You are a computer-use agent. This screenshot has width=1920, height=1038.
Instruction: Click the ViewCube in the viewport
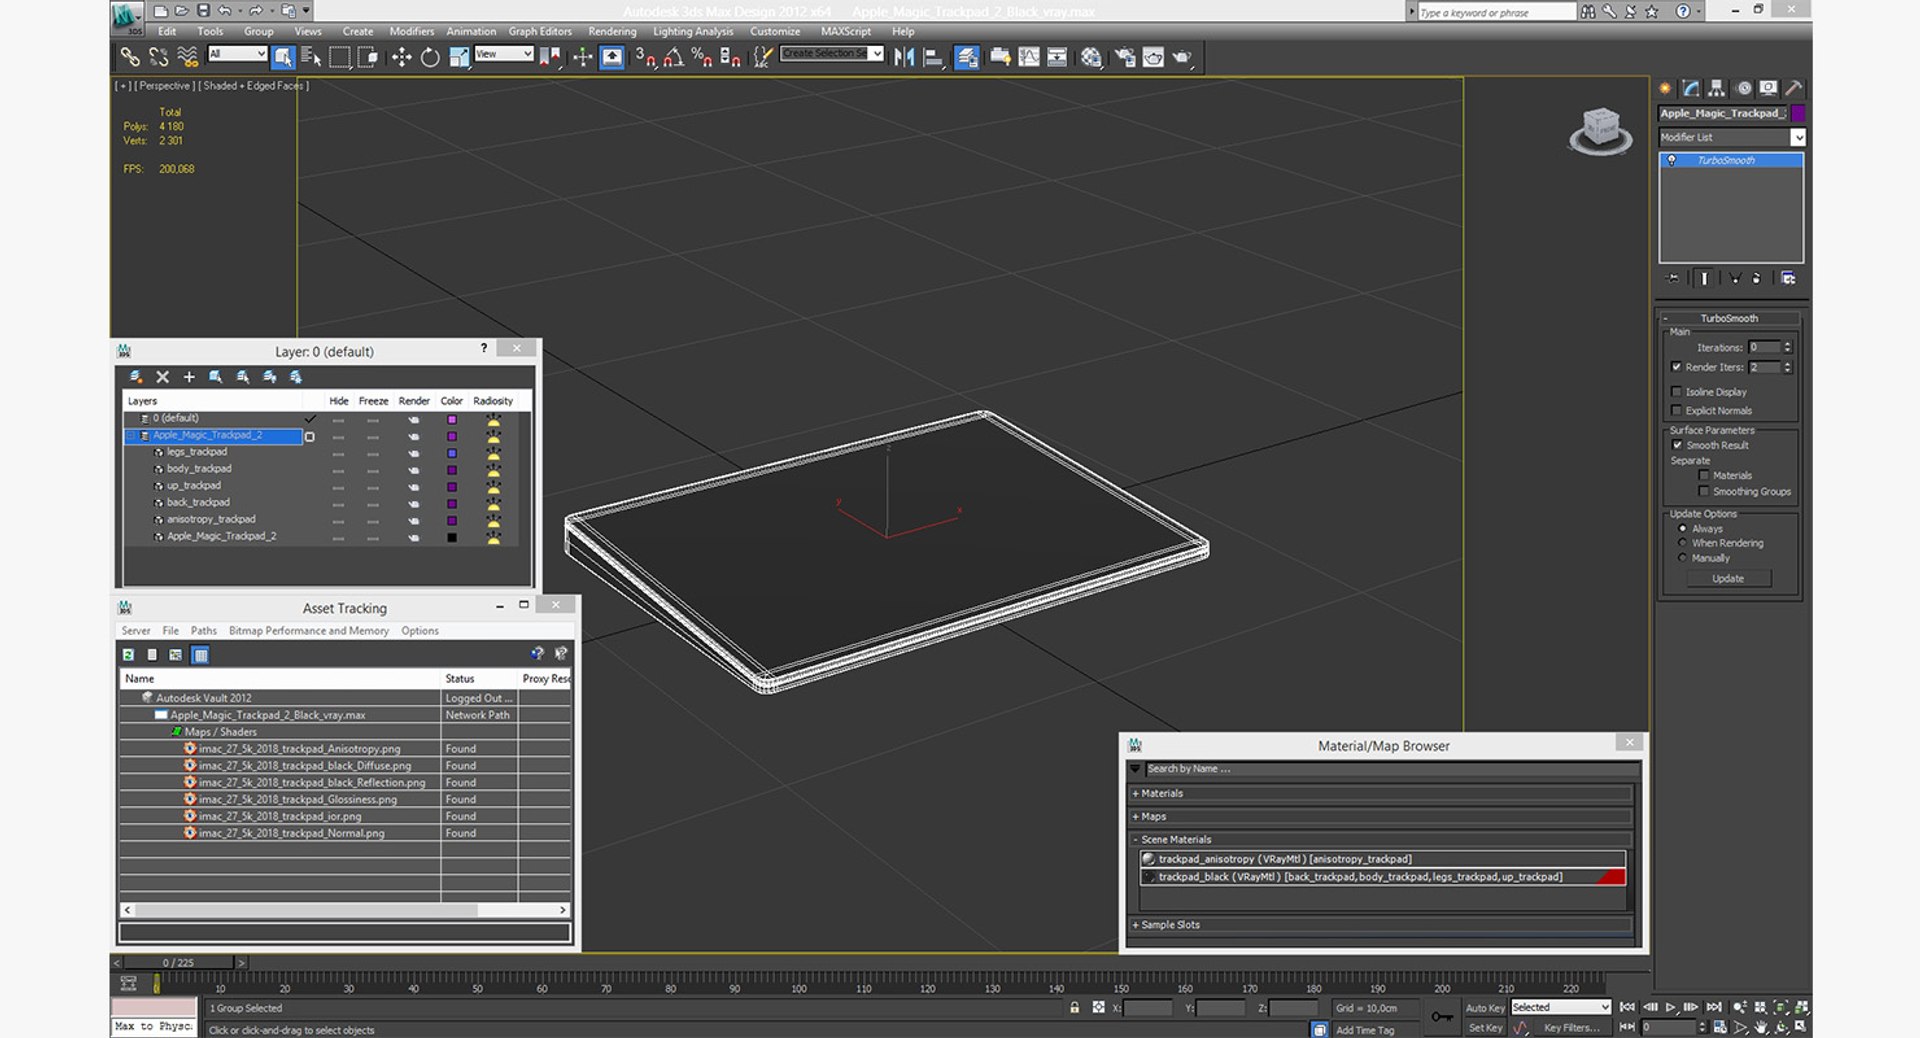click(1600, 130)
